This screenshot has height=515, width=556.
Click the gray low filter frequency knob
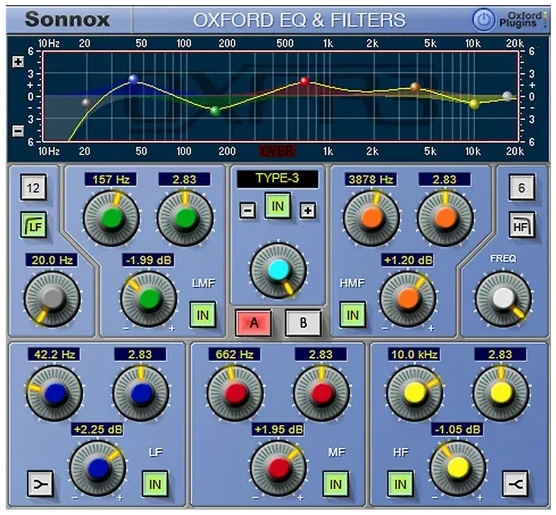[52, 299]
